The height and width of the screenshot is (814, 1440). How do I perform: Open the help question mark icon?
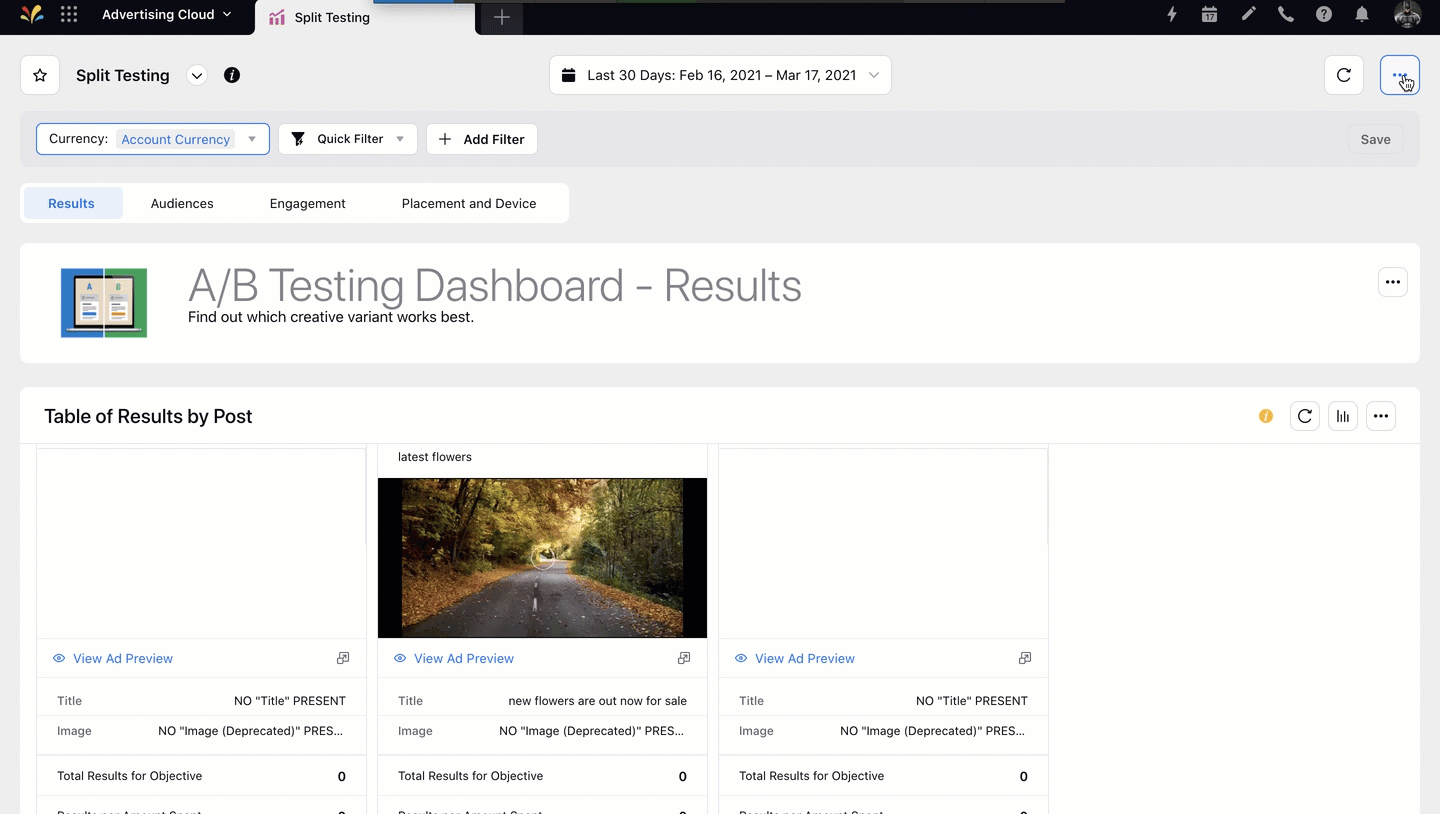point(1324,15)
